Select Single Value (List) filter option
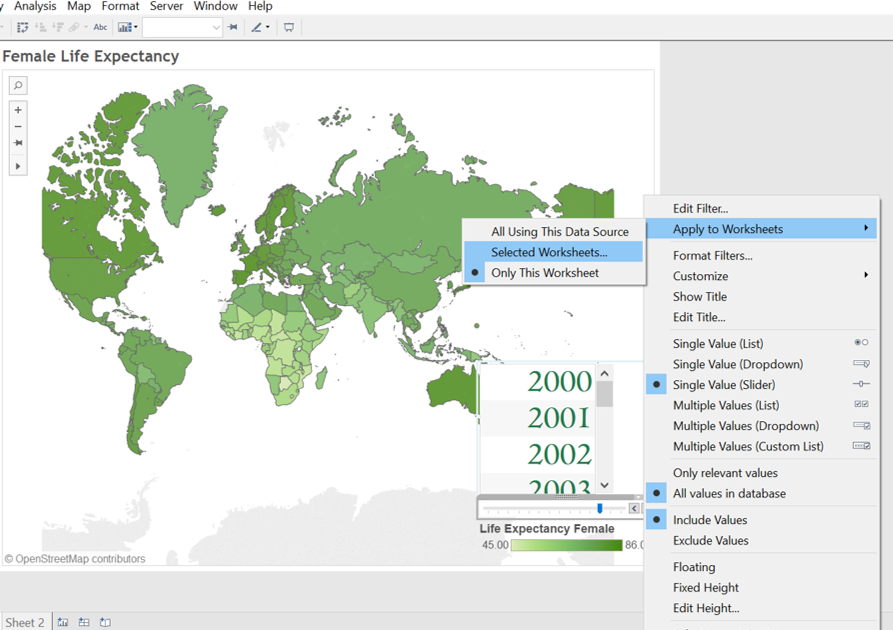 pos(718,344)
